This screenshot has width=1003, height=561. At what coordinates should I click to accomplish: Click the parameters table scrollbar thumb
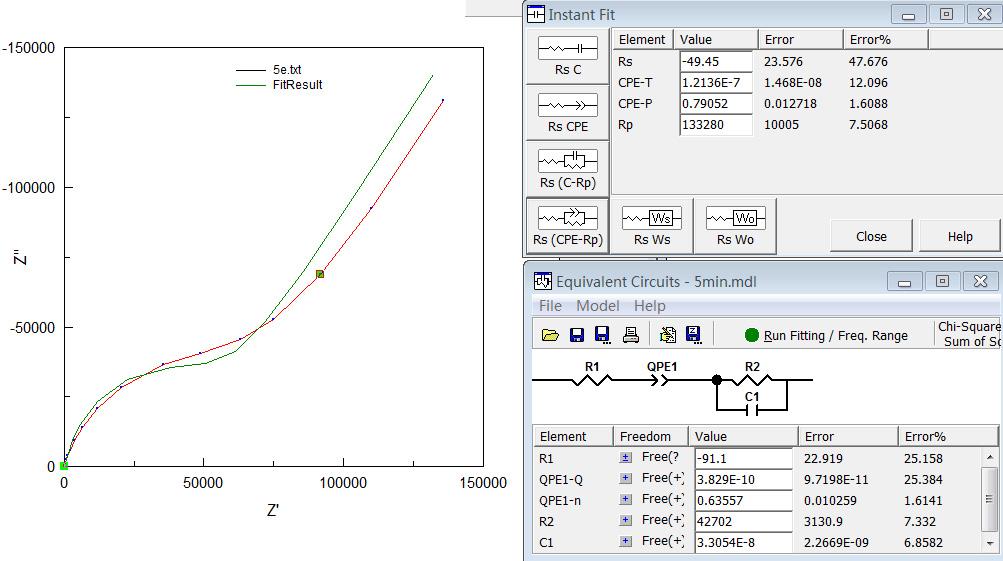coord(990,498)
